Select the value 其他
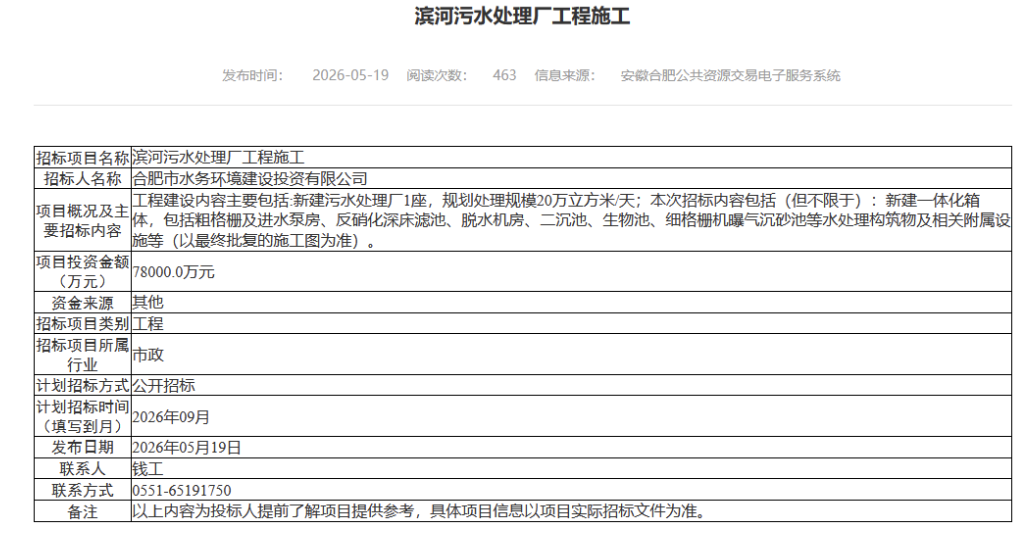This screenshot has height=540, width=1028. 148,302
